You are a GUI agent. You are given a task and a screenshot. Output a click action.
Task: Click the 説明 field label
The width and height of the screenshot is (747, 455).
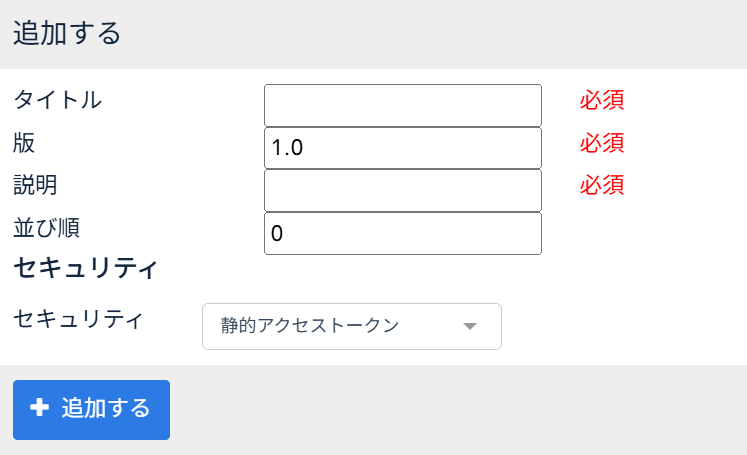(x=35, y=185)
